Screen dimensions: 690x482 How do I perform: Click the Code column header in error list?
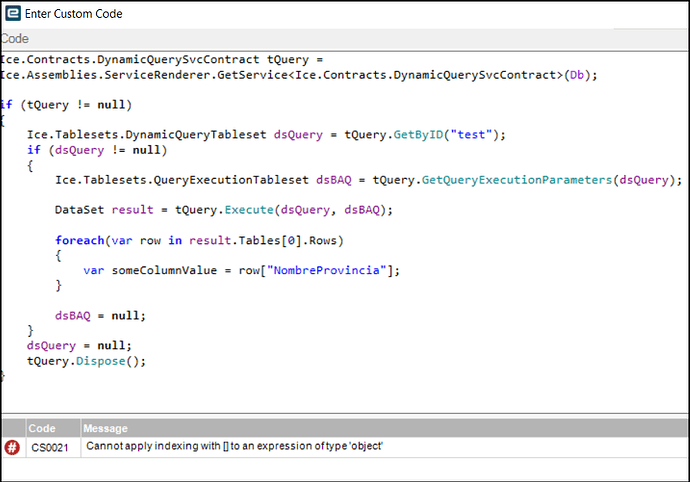53,428
